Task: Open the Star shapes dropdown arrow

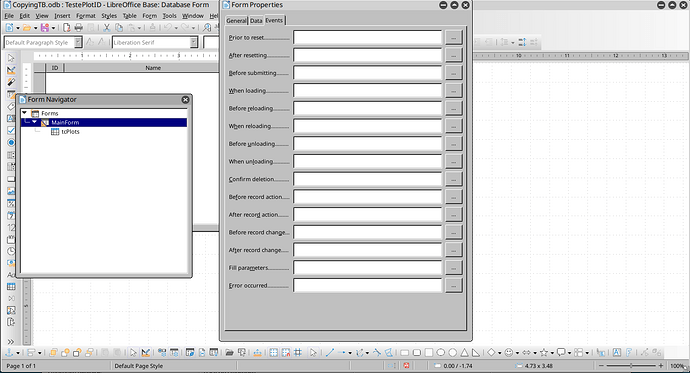Action: point(552,353)
